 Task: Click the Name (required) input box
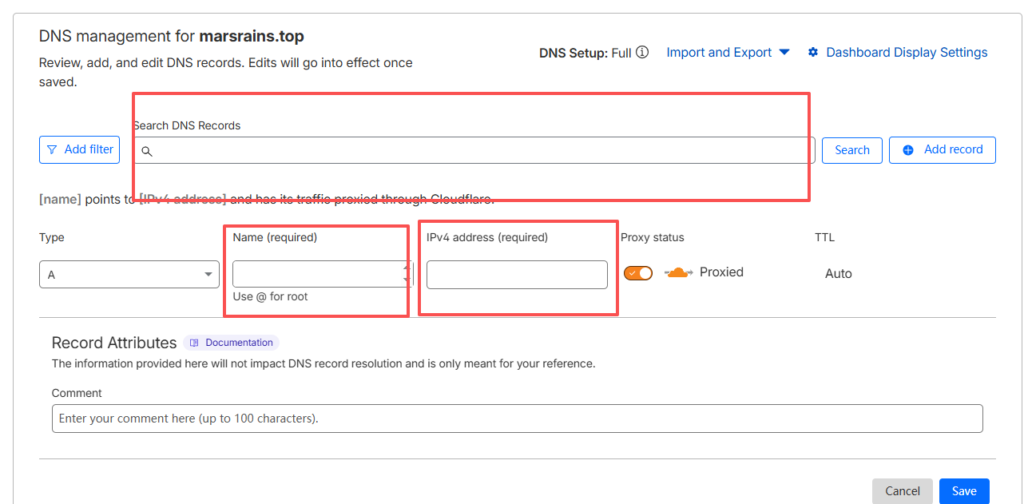click(315, 274)
